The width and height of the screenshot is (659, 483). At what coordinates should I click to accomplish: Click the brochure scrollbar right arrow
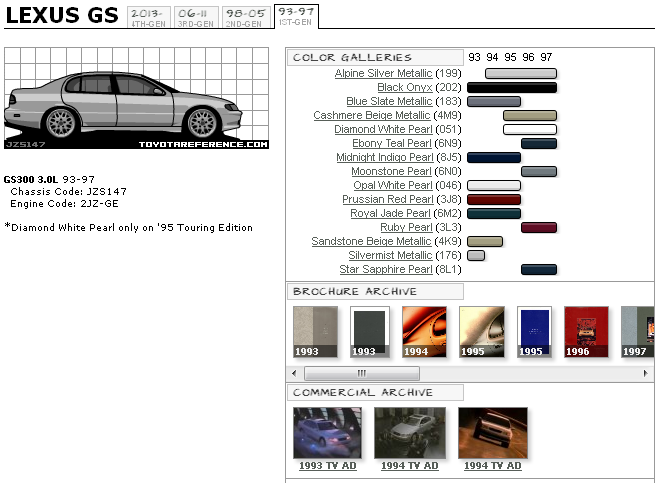646,373
